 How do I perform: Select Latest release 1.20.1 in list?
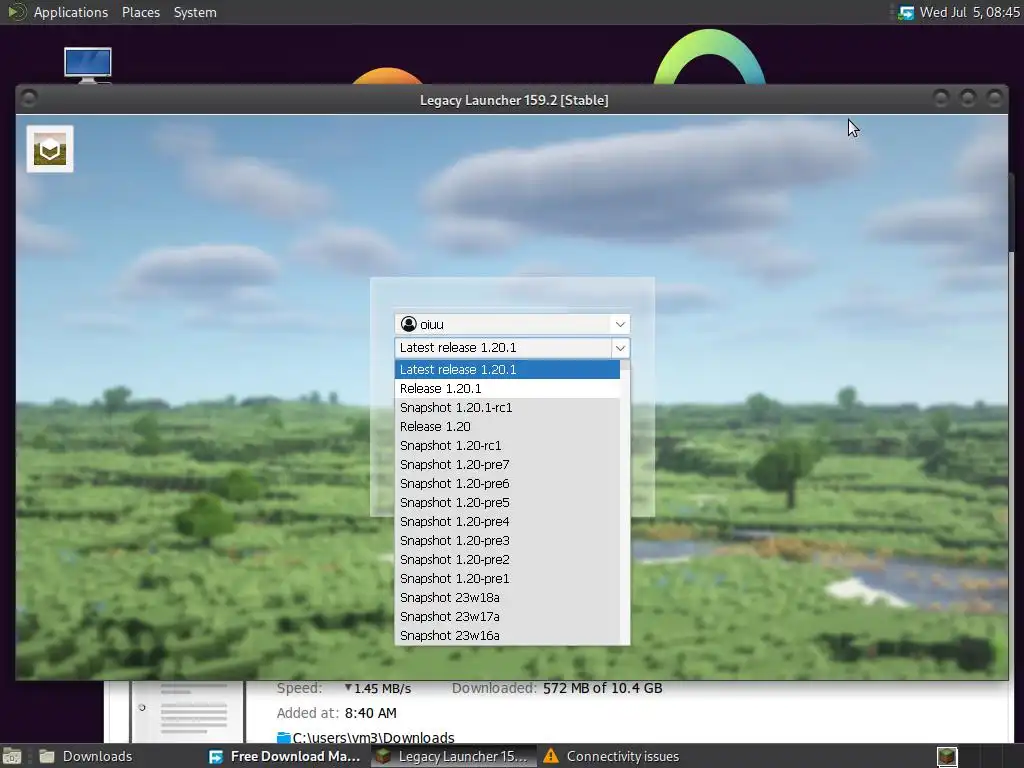point(507,370)
